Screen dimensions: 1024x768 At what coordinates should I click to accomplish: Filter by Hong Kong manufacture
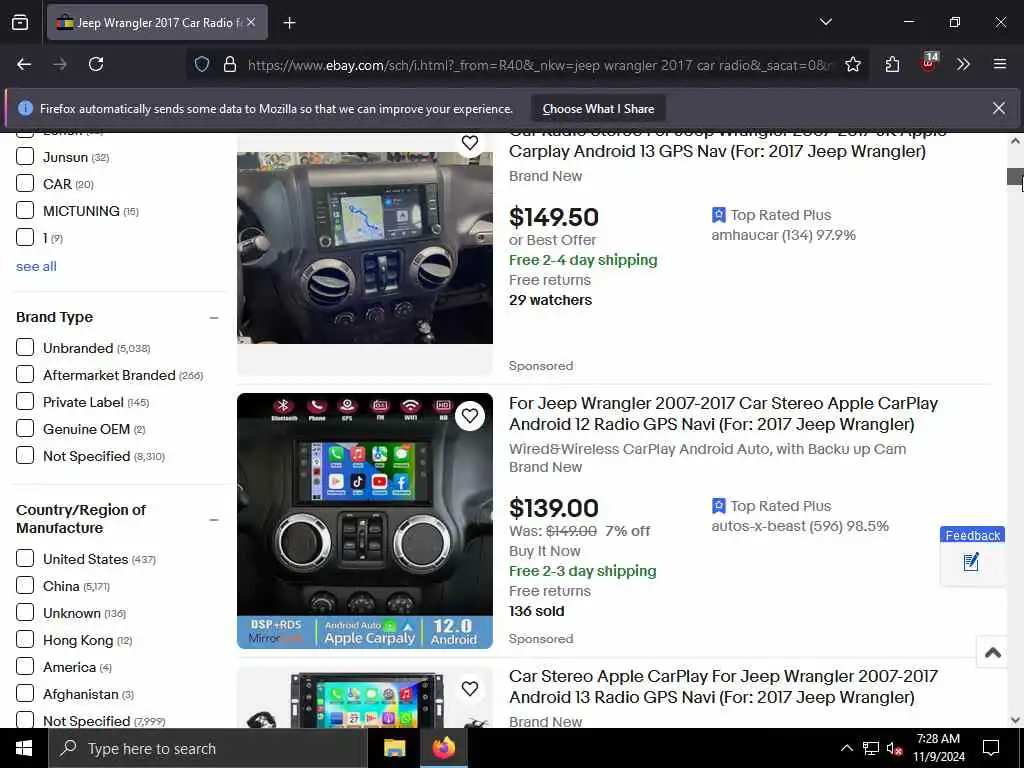point(25,639)
